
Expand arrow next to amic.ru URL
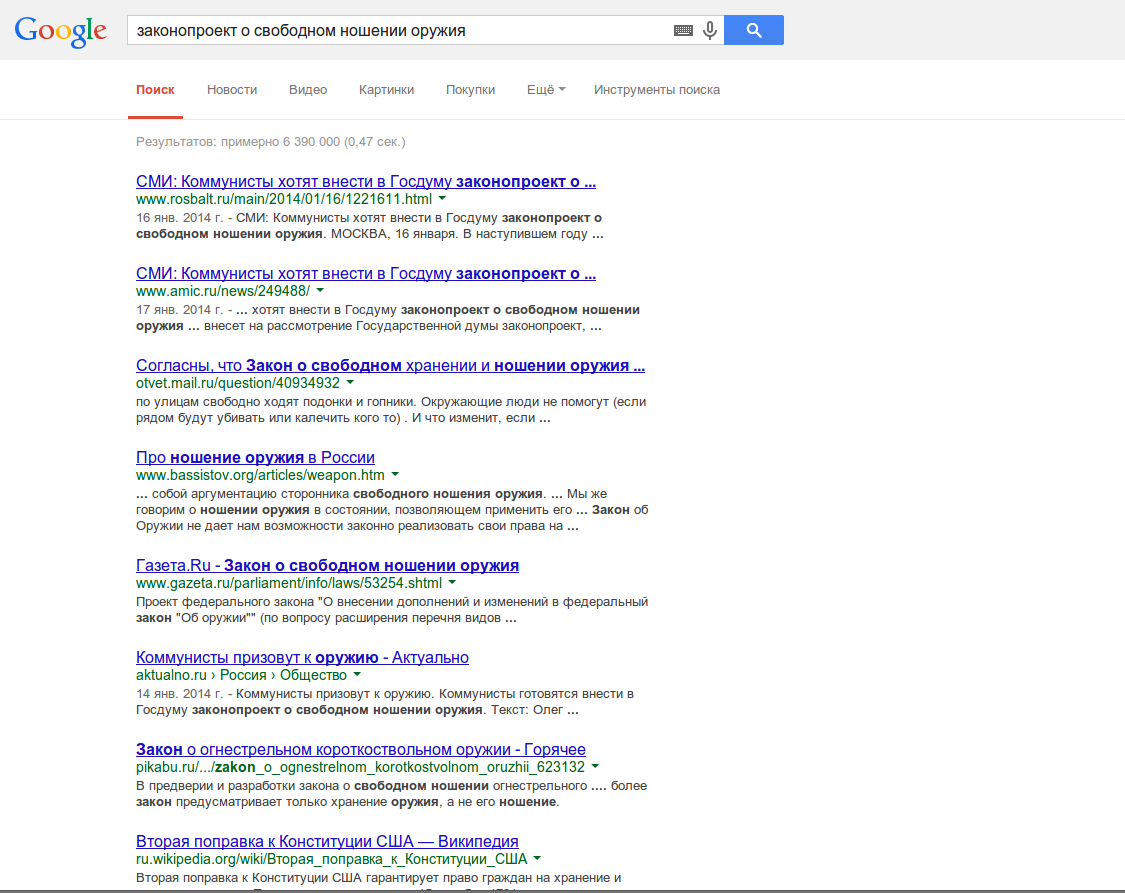pyautogui.click(x=320, y=290)
